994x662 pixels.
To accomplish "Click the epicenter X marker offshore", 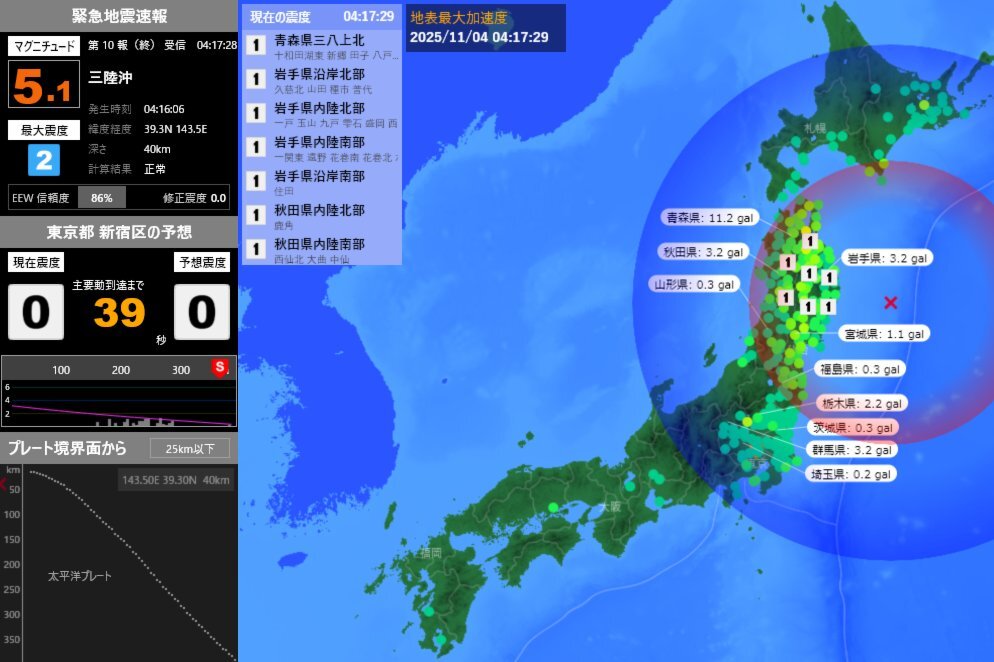I will (x=891, y=300).
